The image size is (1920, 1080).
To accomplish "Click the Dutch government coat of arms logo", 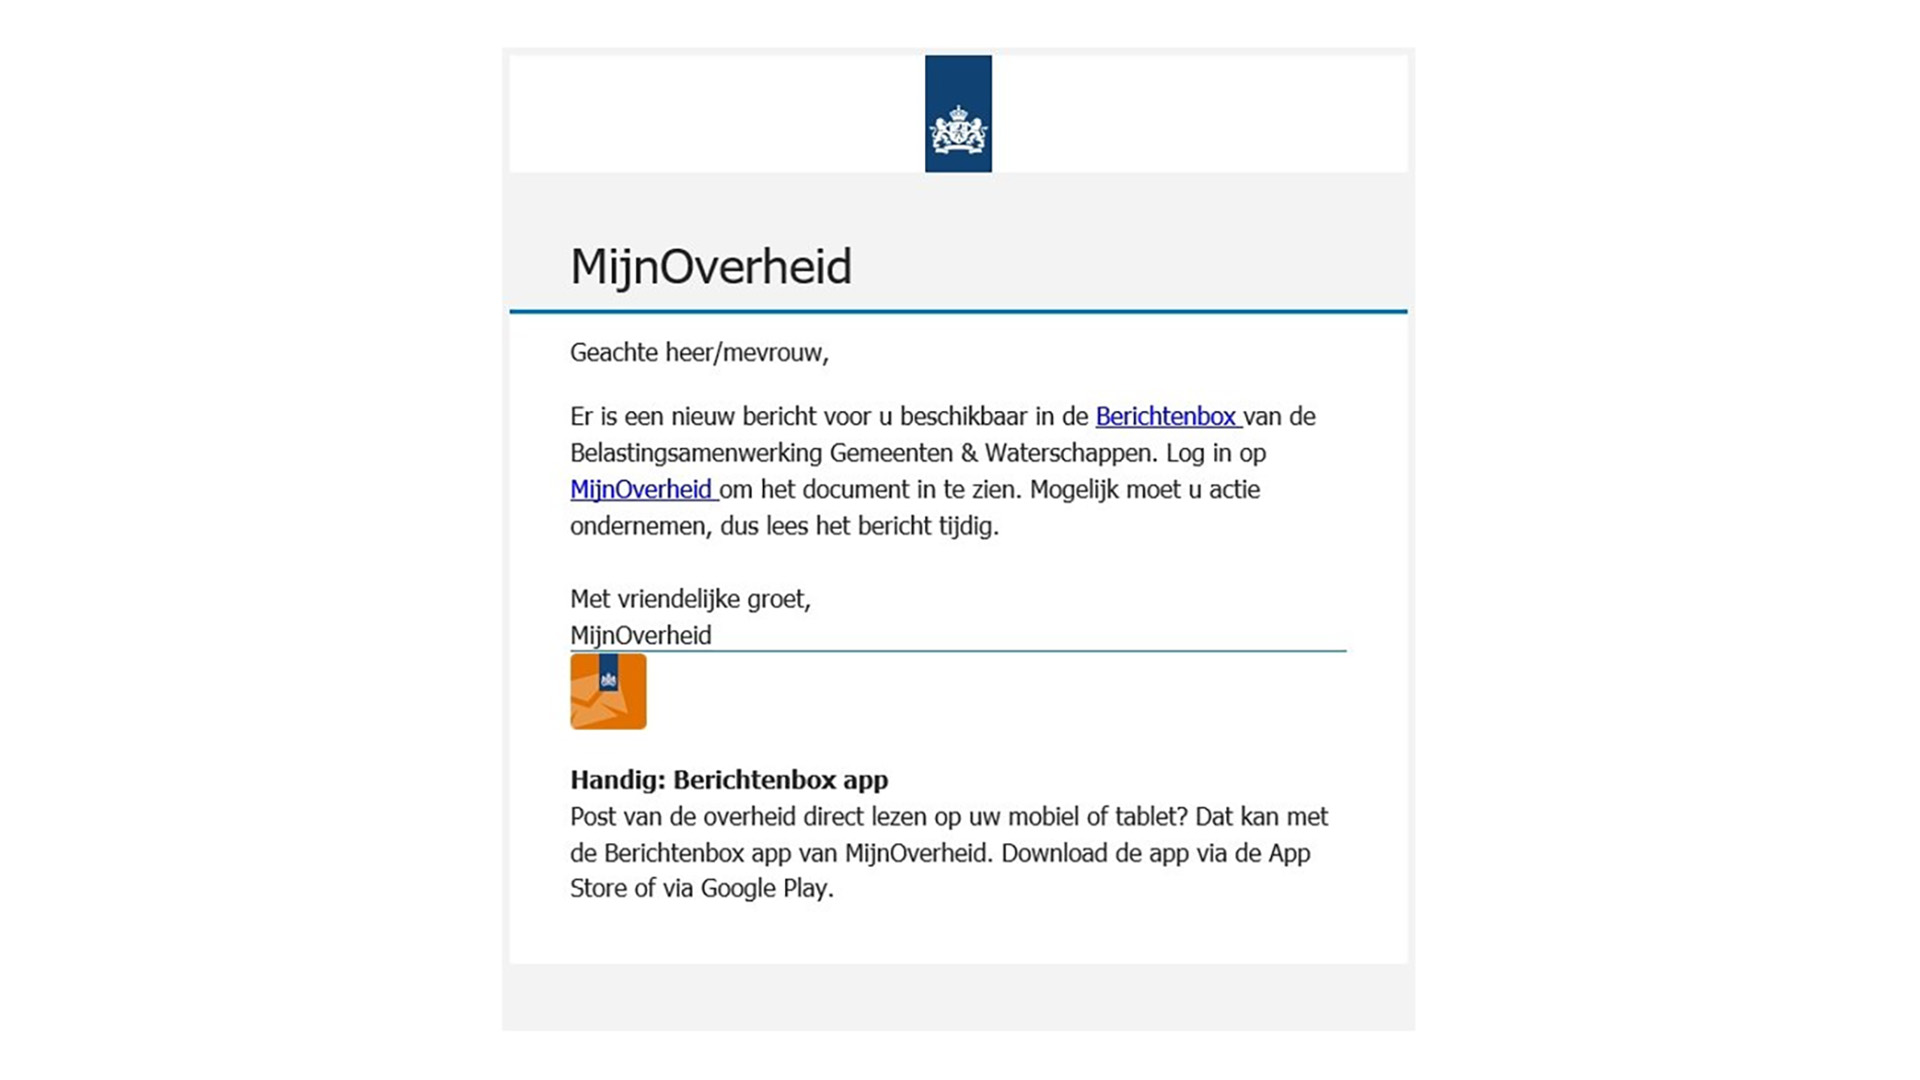I will 959,113.
